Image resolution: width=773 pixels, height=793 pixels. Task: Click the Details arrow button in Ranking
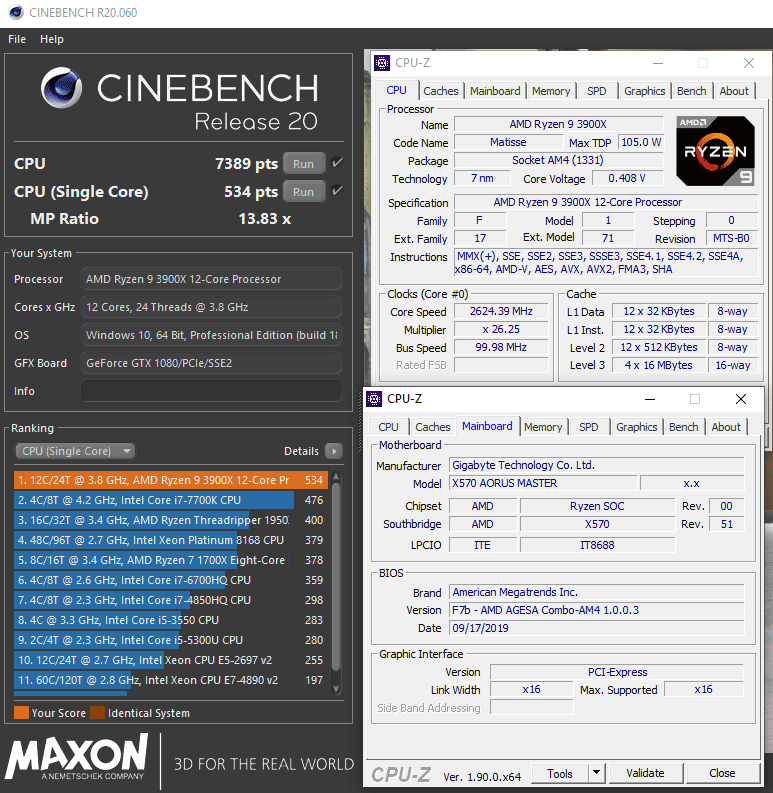334,451
